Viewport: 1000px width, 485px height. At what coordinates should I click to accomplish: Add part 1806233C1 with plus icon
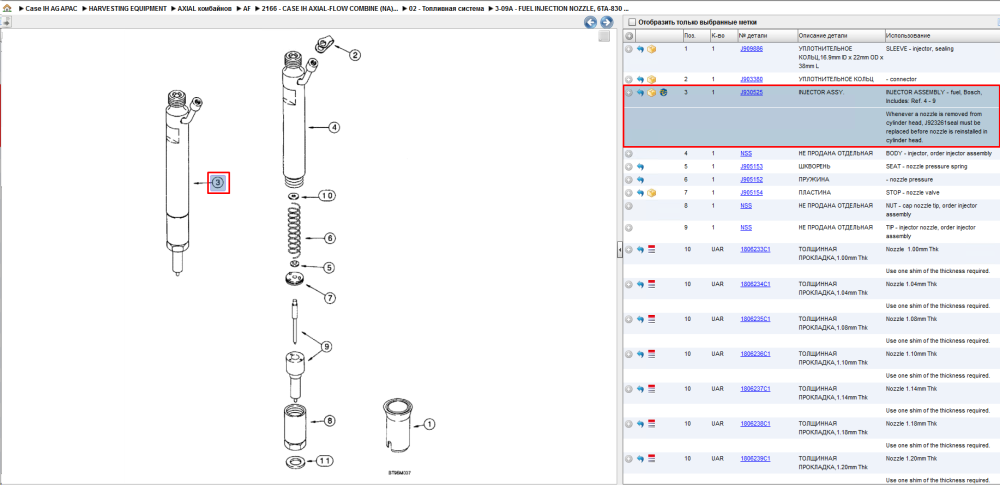[x=629, y=249]
